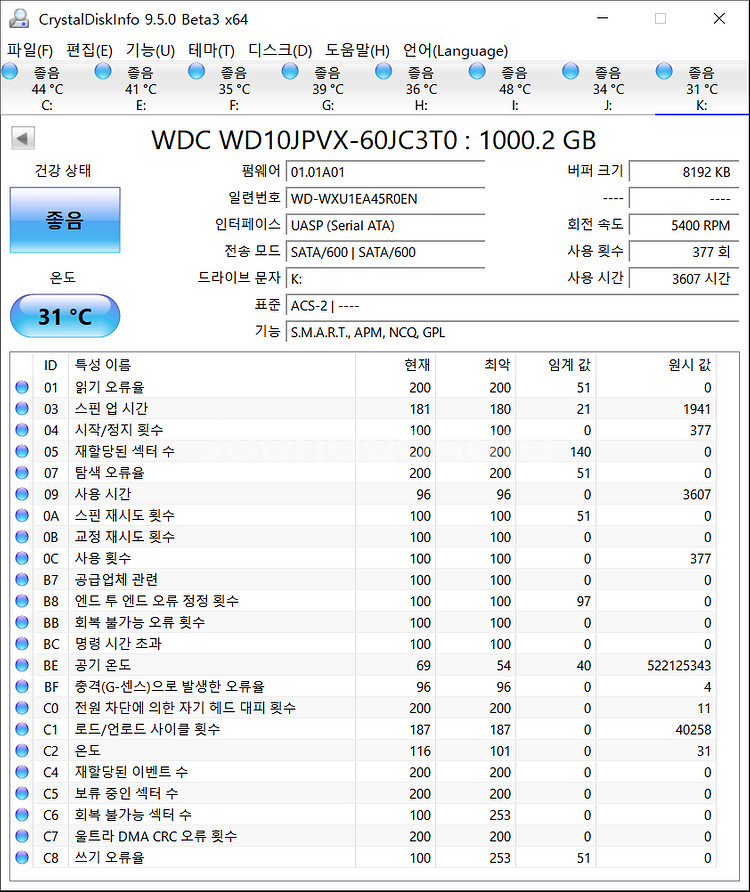Click raw value 522125343
750x892 pixels.
point(679,665)
